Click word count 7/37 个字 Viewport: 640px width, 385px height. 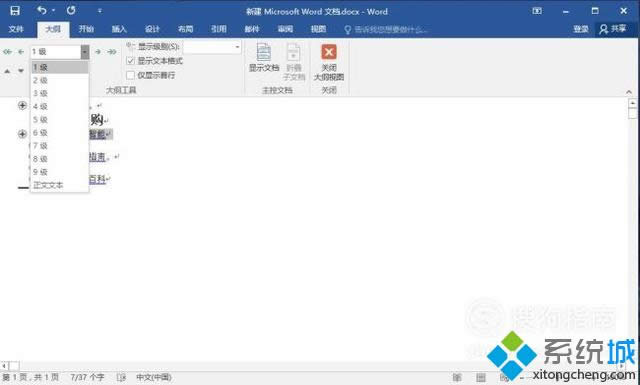(87, 377)
